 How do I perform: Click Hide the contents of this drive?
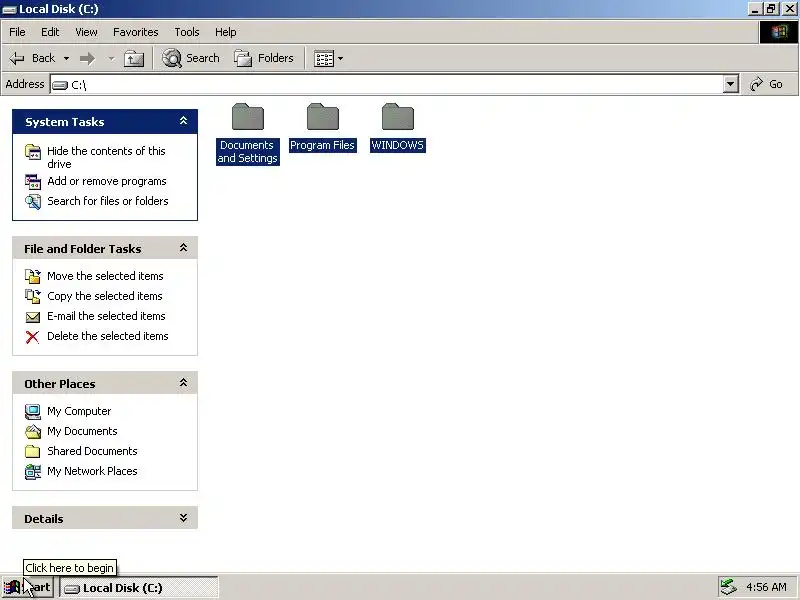(x=106, y=157)
